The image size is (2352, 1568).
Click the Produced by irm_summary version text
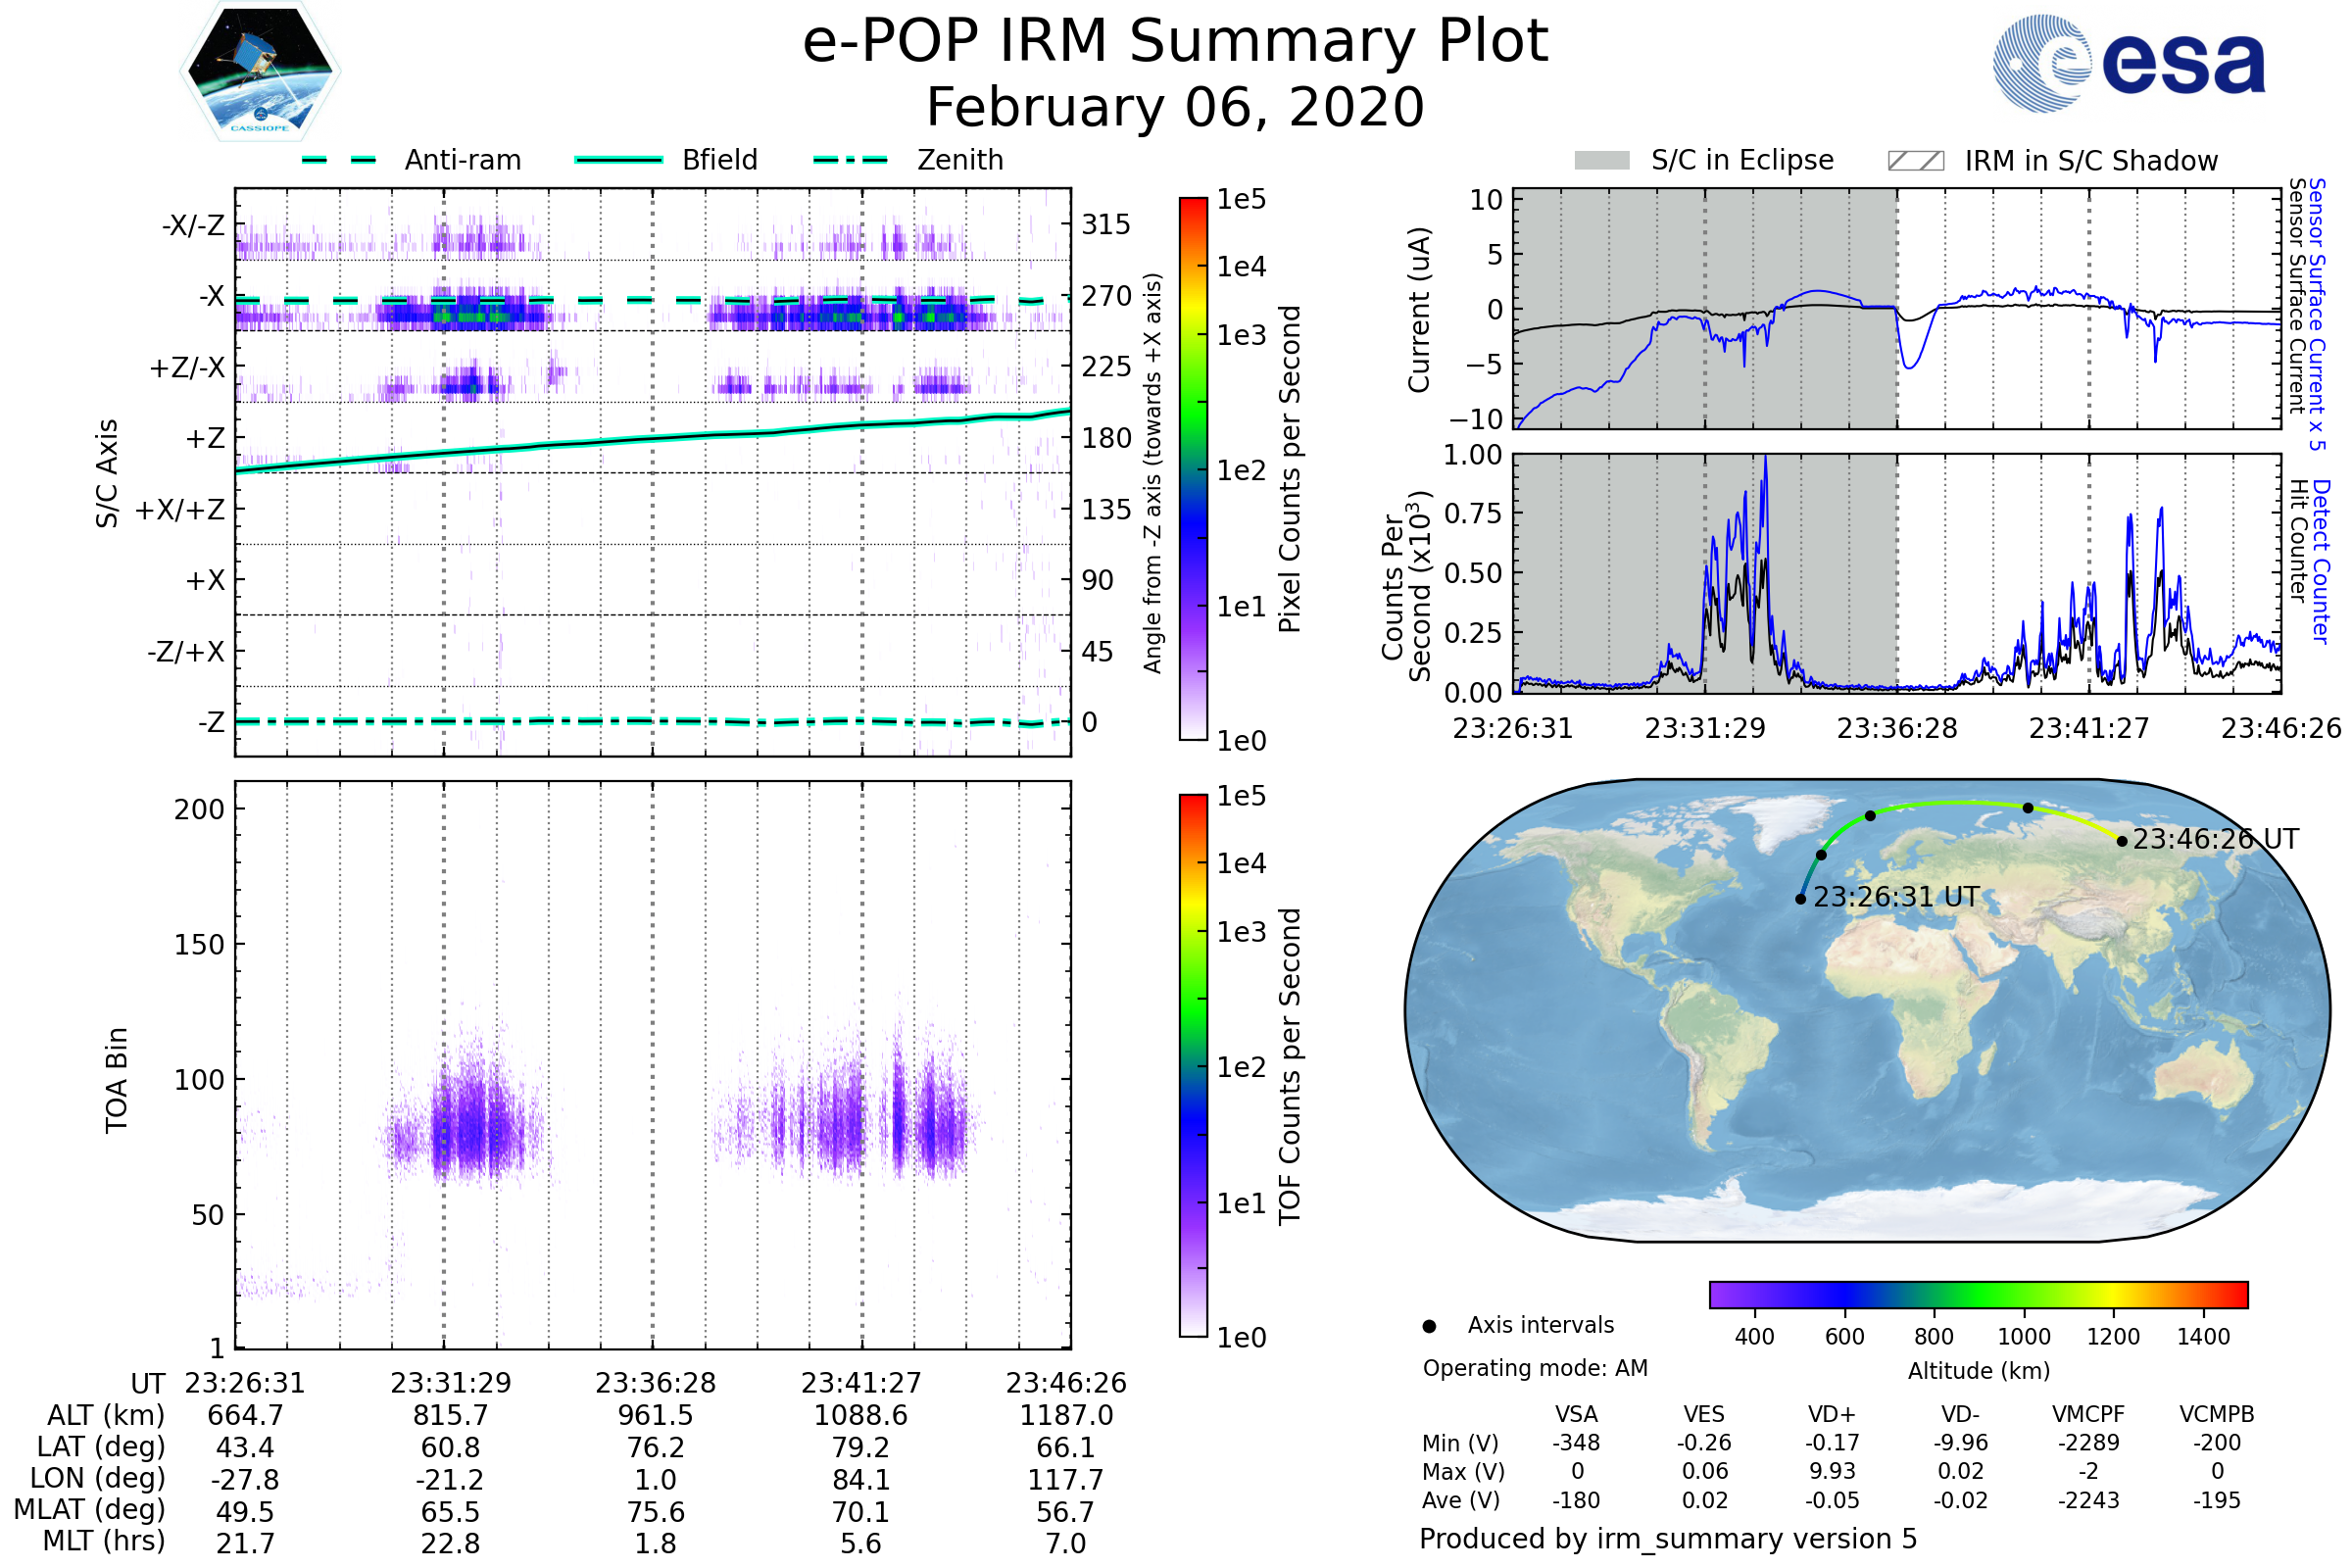pos(1667,1538)
